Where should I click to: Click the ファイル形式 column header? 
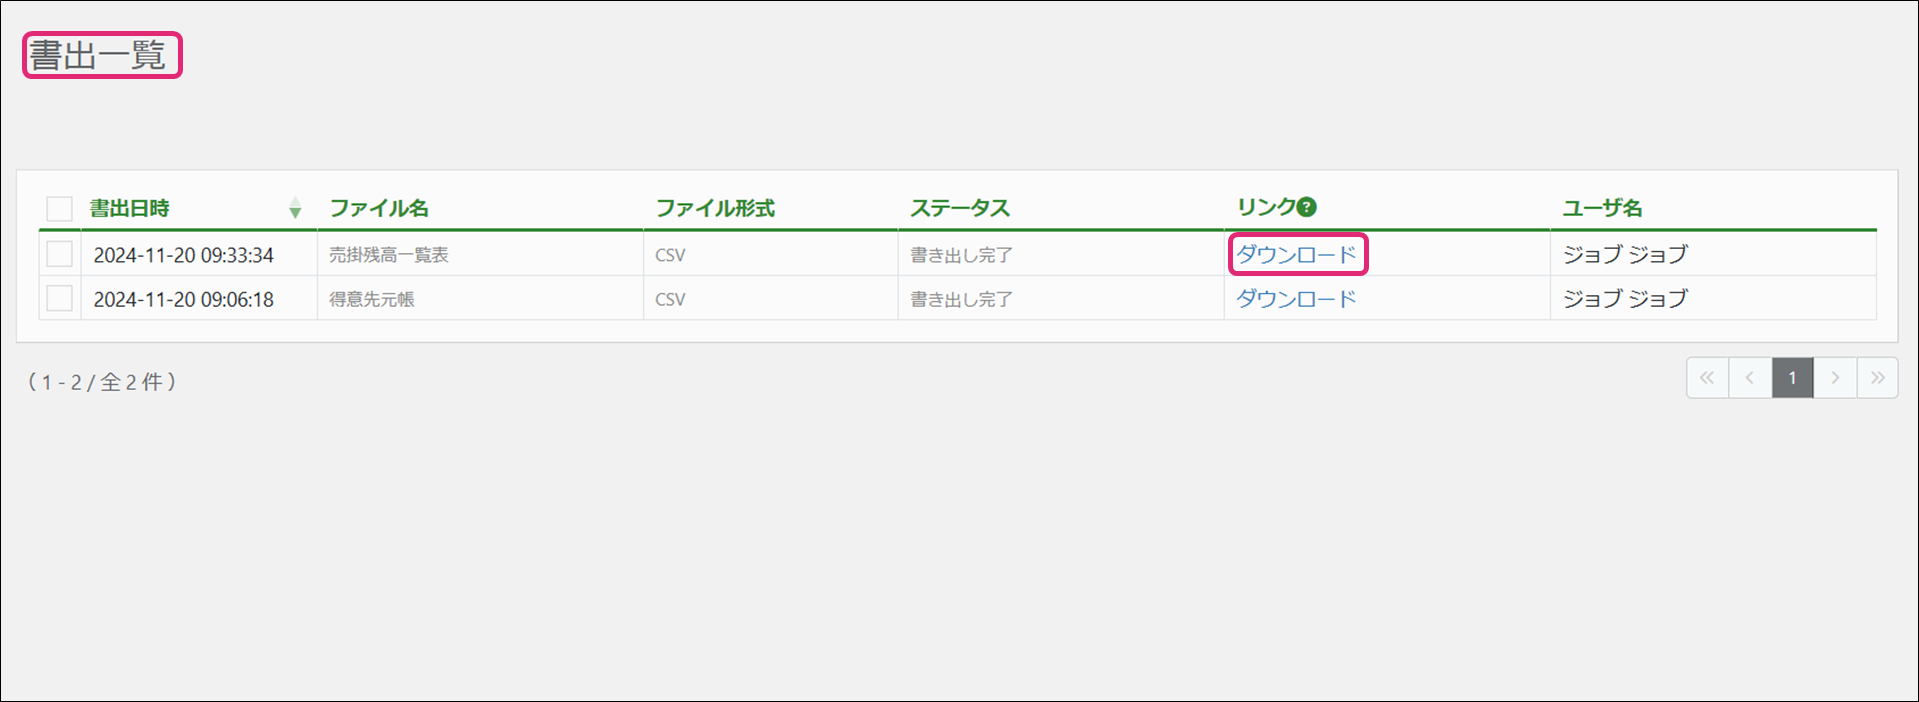pos(715,208)
